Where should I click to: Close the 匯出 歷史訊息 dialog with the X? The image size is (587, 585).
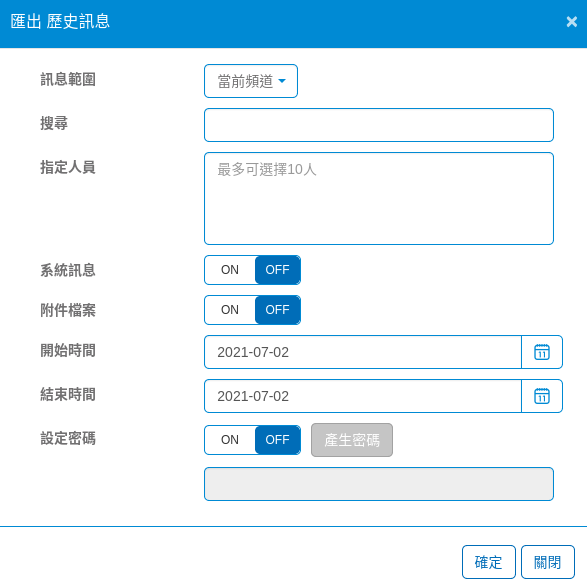(x=572, y=22)
